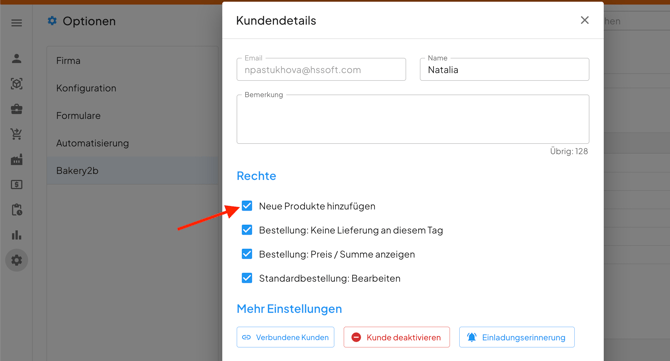This screenshot has height=361, width=670.
Task: Click the Kundendetails dialog title
Action: 276,21
